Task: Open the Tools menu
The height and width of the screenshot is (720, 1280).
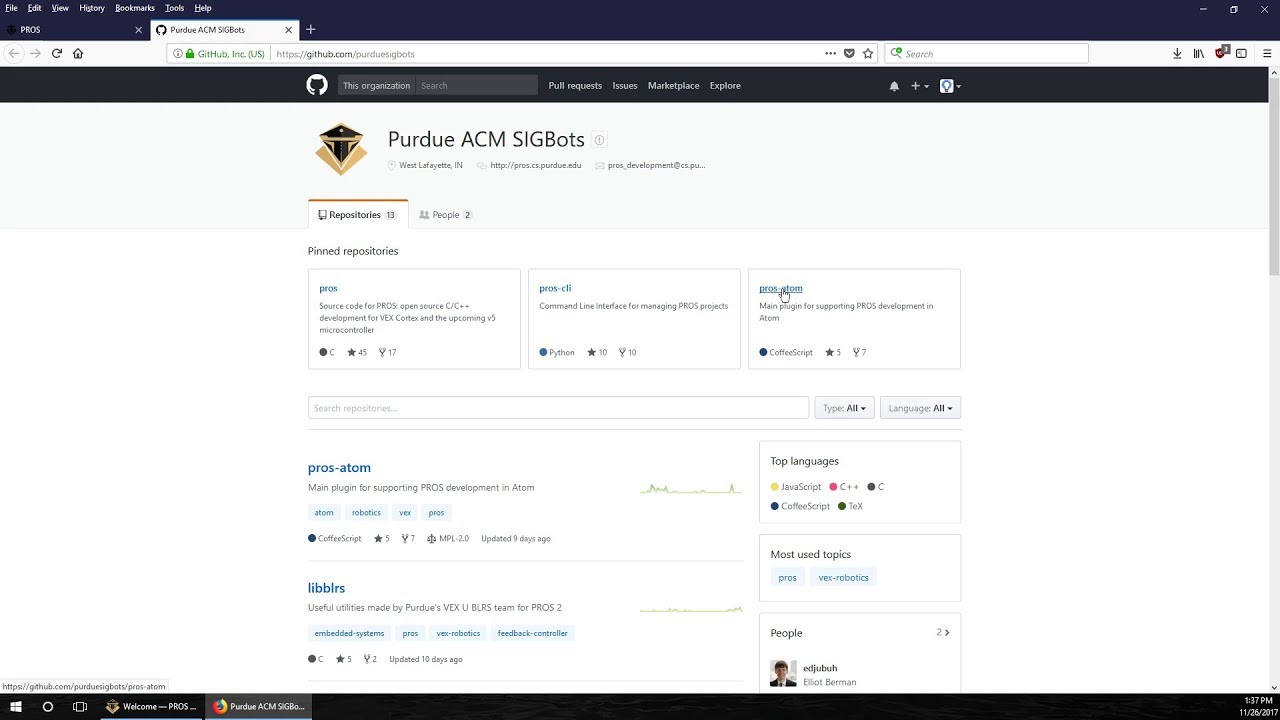Action: (x=175, y=8)
